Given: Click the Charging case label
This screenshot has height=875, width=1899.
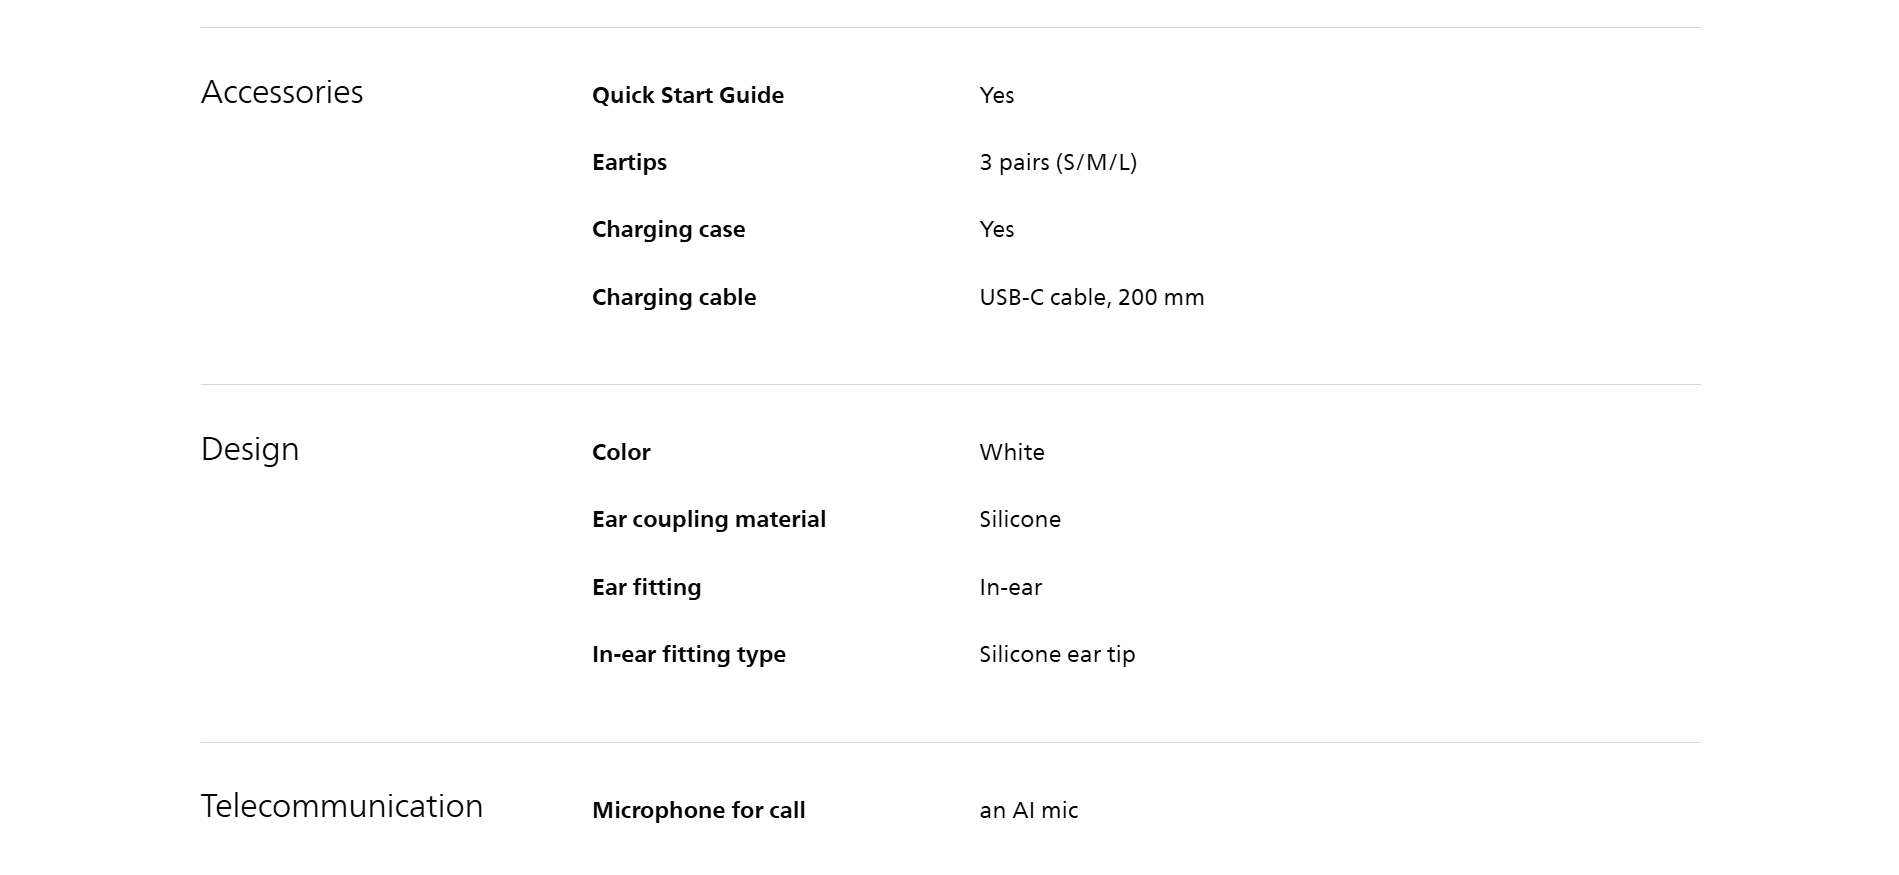Looking at the screenshot, I should tap(668, 229).
